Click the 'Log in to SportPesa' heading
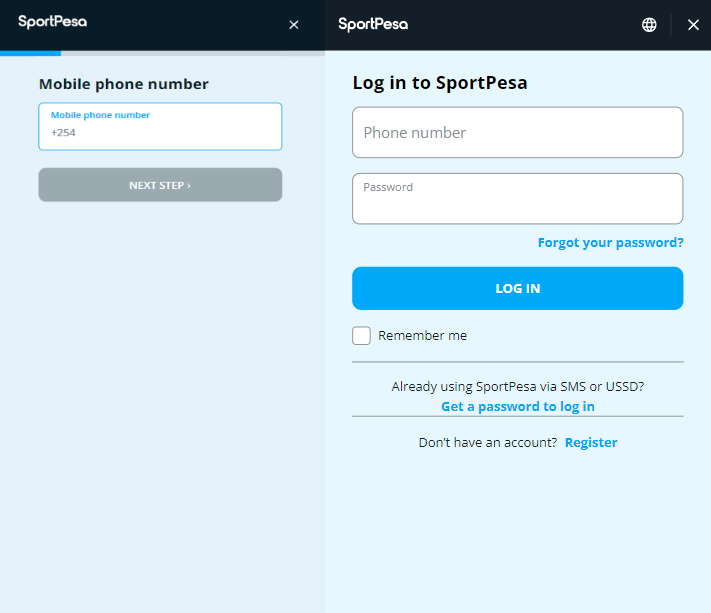Viewport: 711px width, 613px height. pyautogui.click(x=440, y=83)
